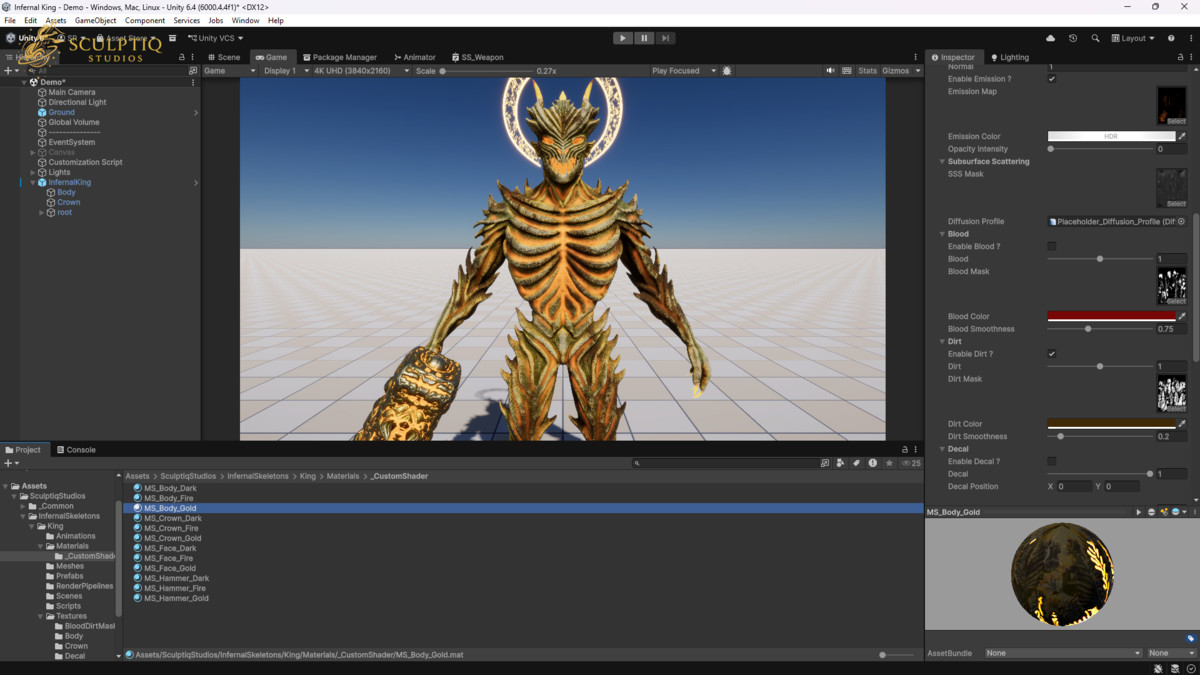Click Search by Type icon in Project
1200x675 pixels.
coord(840,463)
